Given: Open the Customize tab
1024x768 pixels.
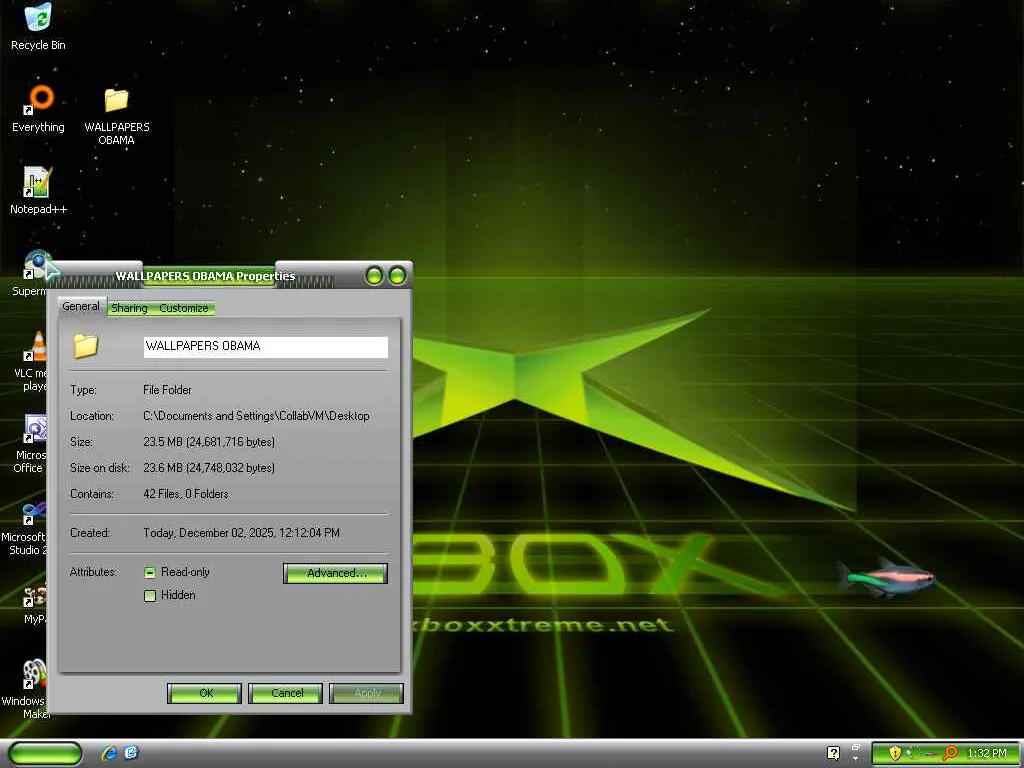Looking at the screenshot, I should coord(184,308).
